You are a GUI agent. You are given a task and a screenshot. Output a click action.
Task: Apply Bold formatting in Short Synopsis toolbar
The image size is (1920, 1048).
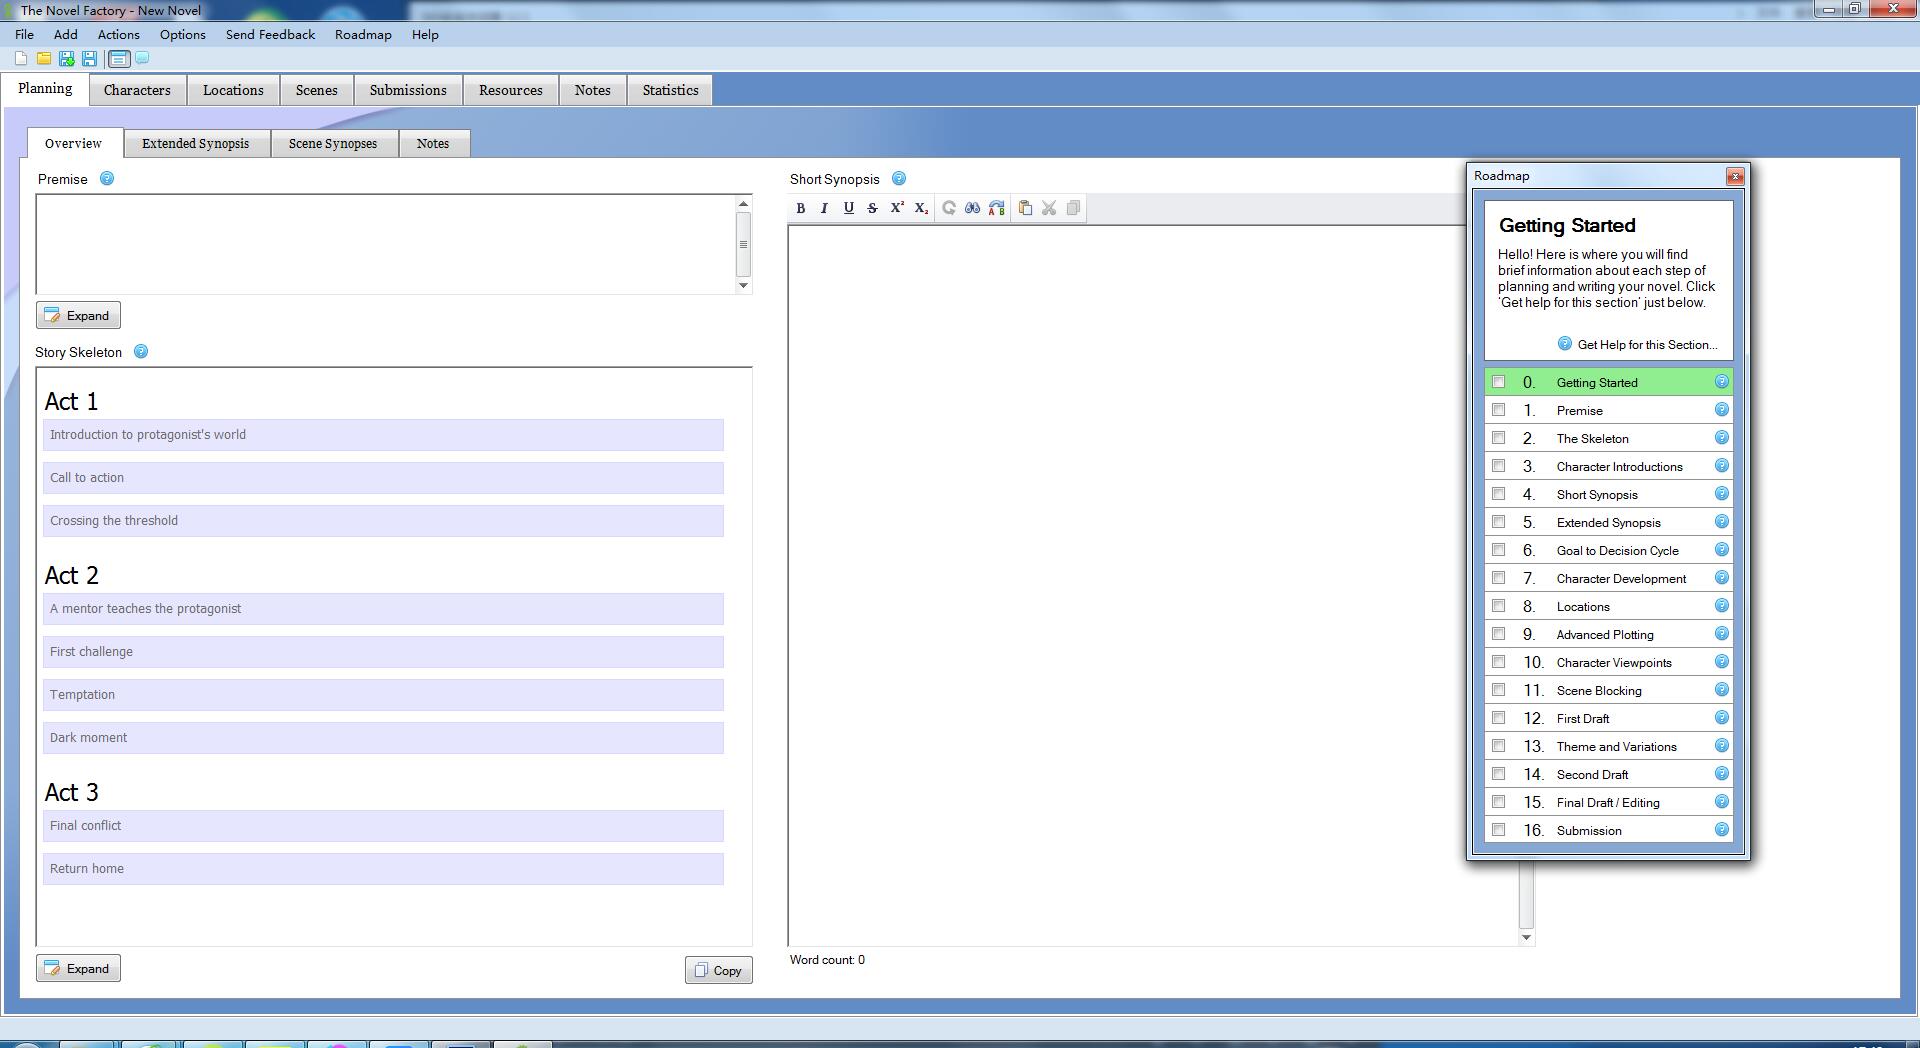pyautogui.click(x=800, y=208)
